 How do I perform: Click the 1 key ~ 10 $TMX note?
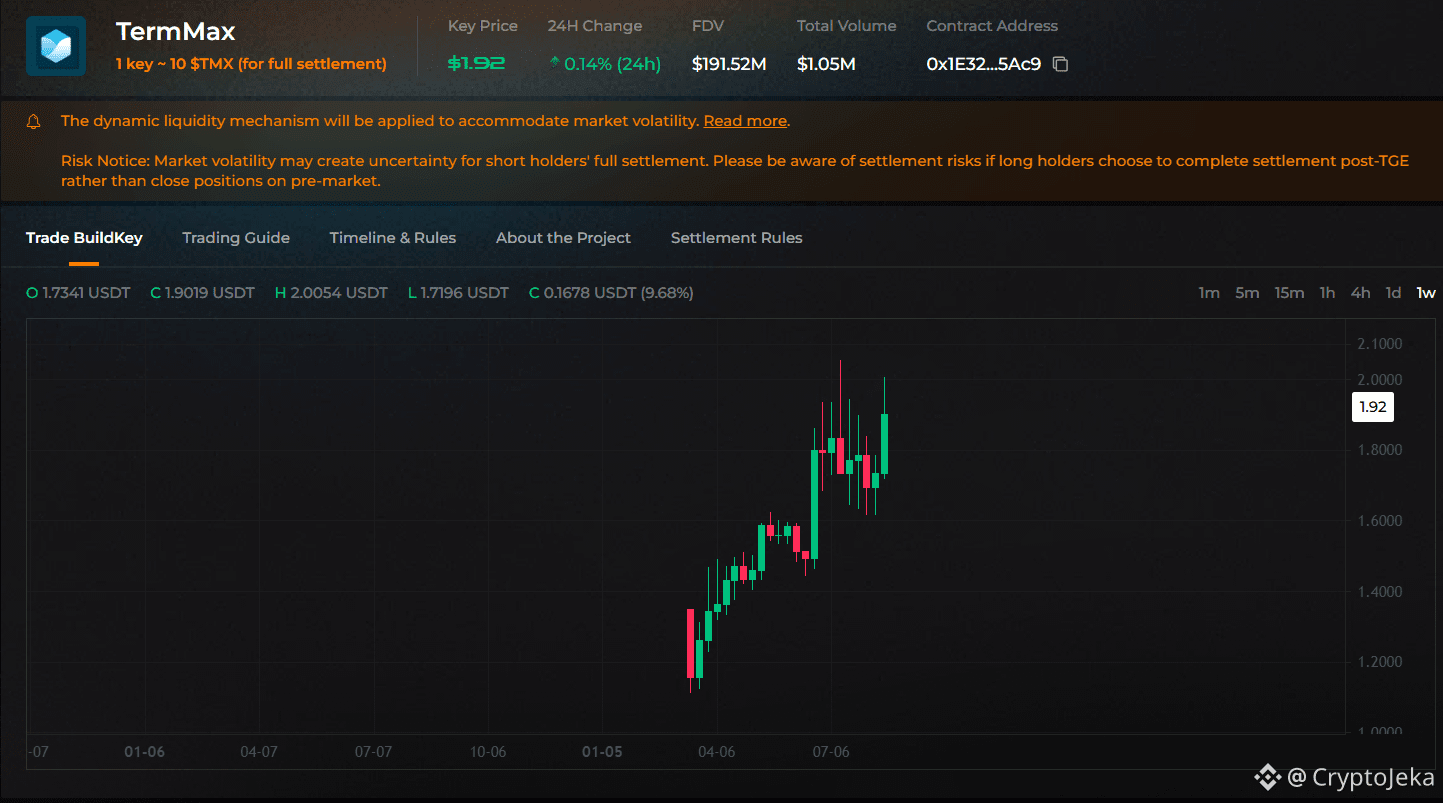[251, 64]
